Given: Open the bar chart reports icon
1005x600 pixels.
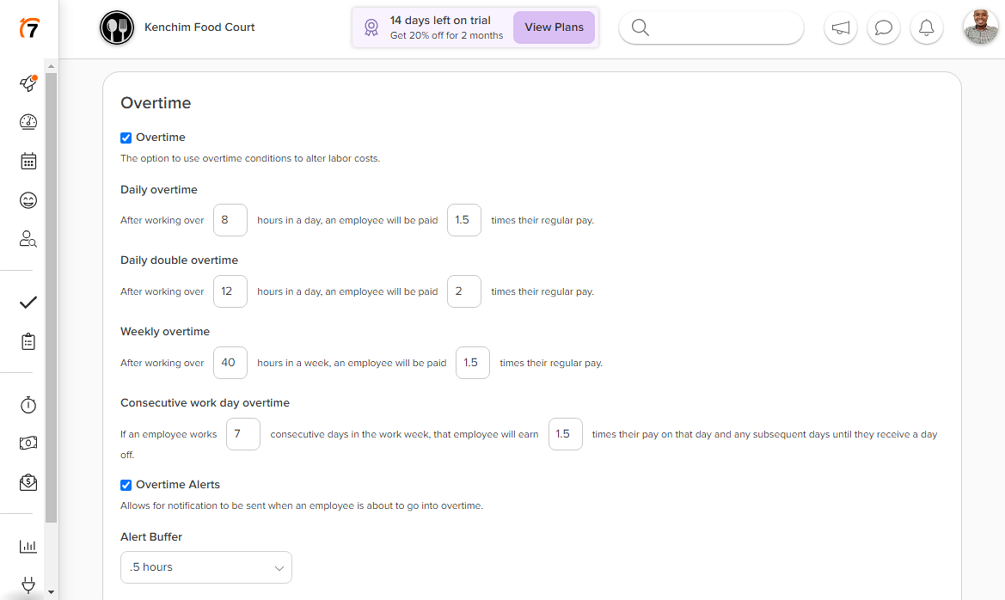Looking at the screenshot, I should (x=28, y=546).
